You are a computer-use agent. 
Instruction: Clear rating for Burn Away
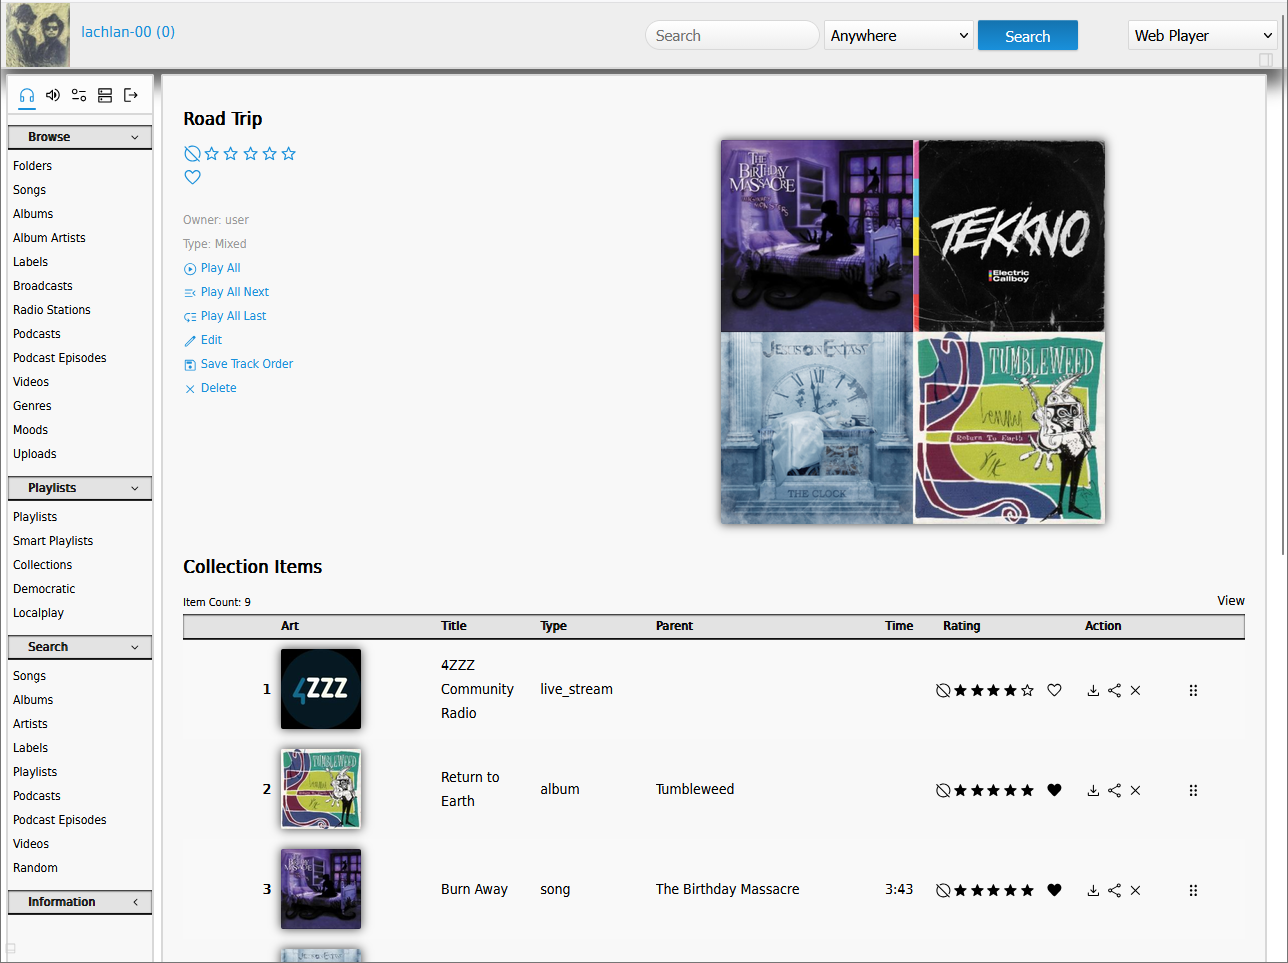943,890
